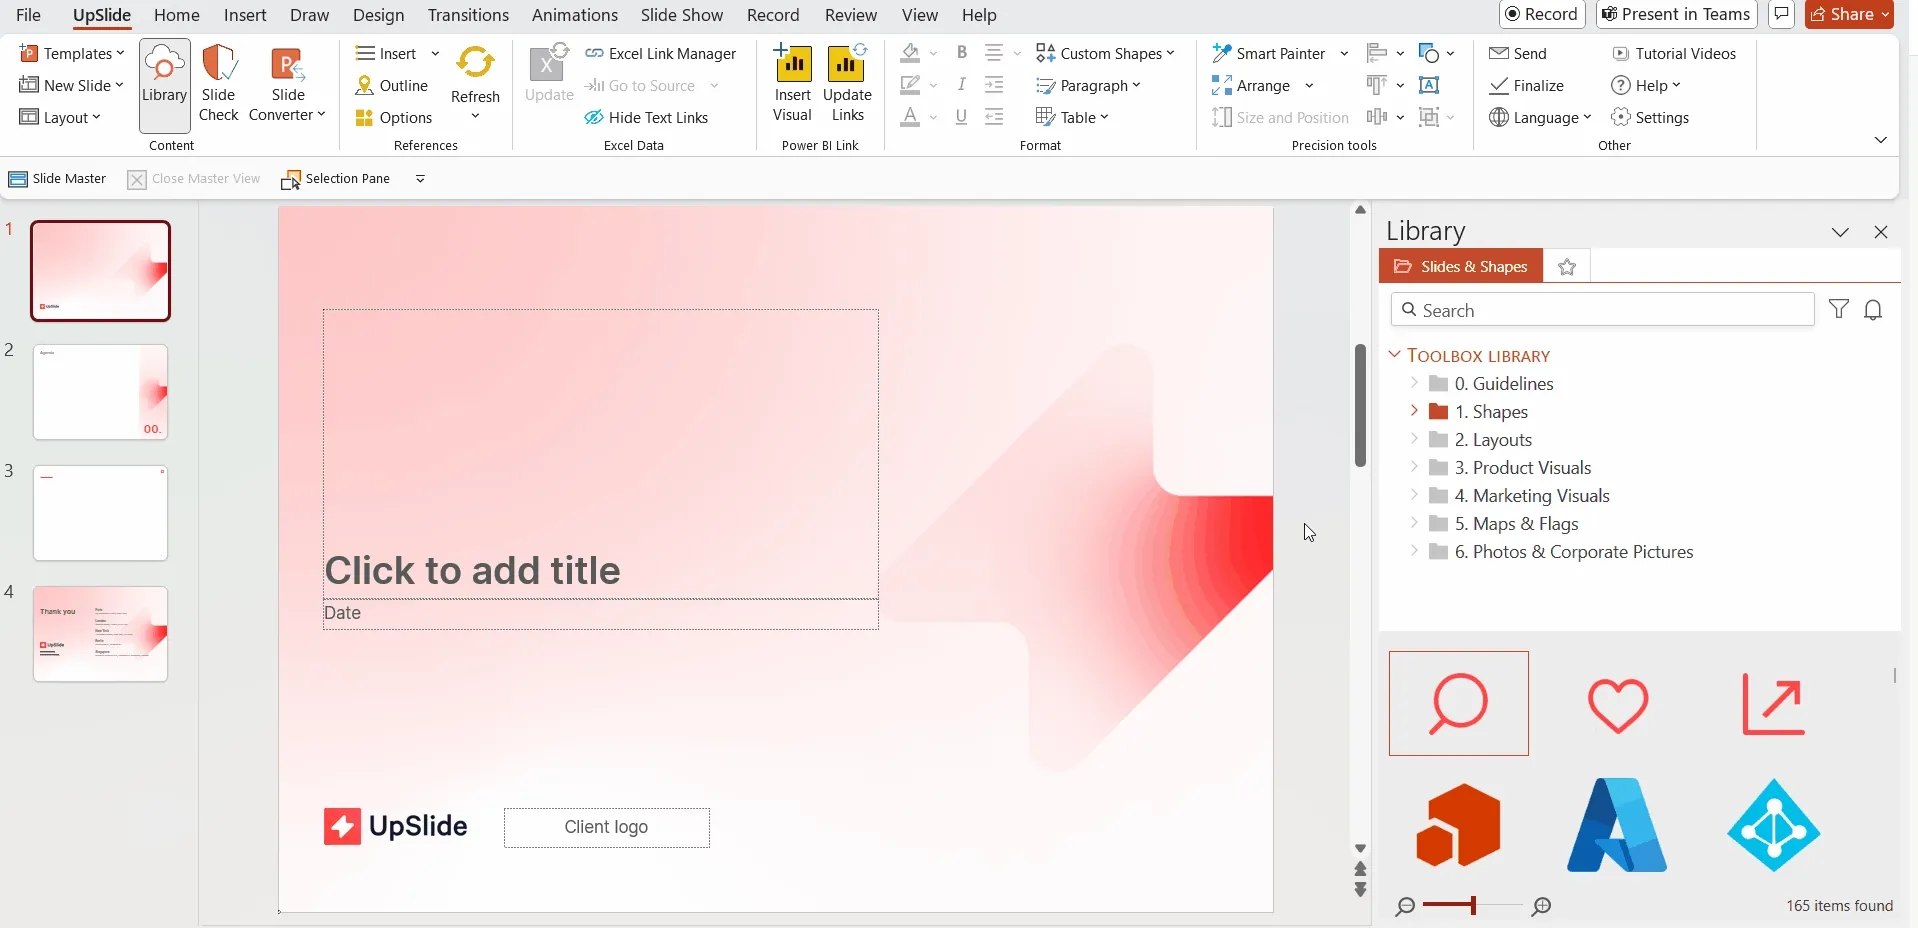
Task: Expand the 1. Shapes folder
Action: pyautogui.click(x=1413, y=411)
